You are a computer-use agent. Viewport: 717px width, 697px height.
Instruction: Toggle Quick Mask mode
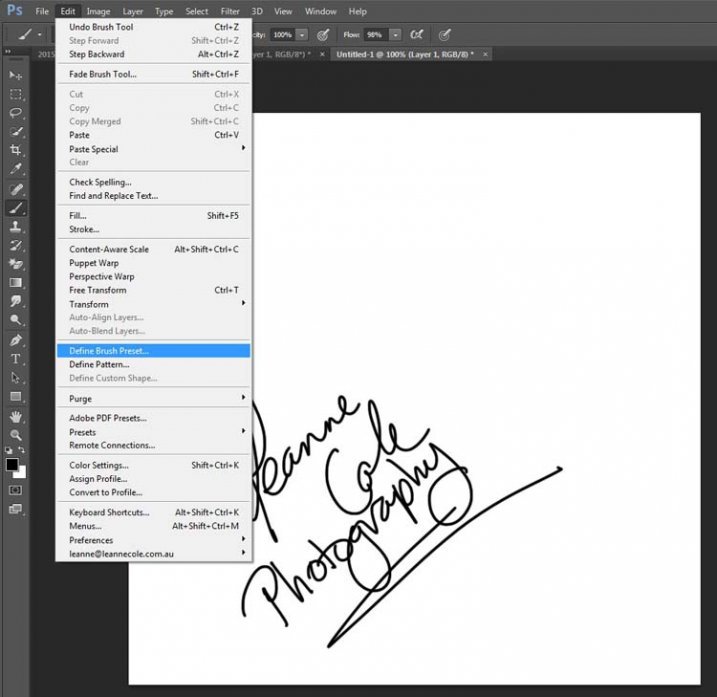tap(16, 490)
